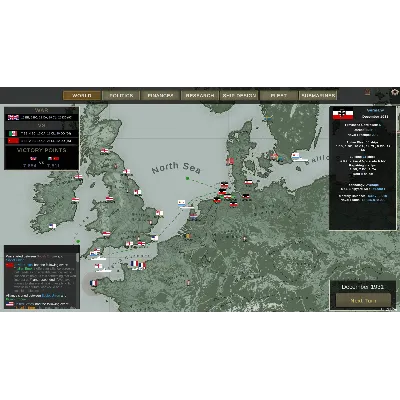Screen dimensions: 400x400
Task: End the turn with Next Turn
Action: tap(363, 301)
